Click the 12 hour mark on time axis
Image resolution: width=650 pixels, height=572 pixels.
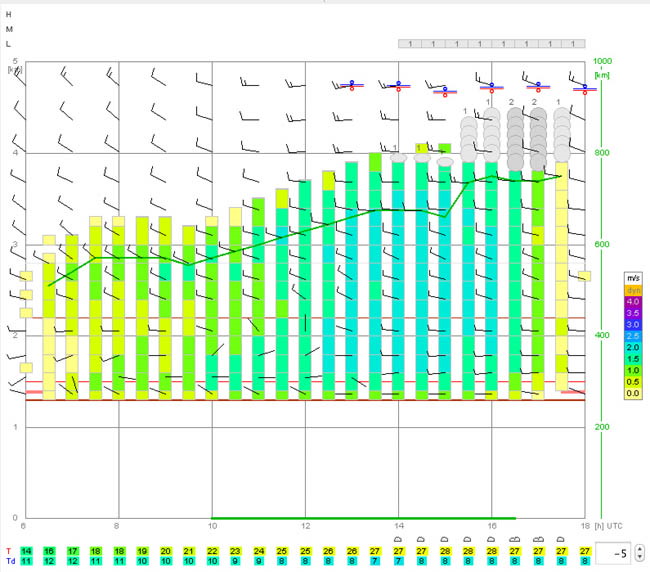pyautogui.click(x=306, y=526)
